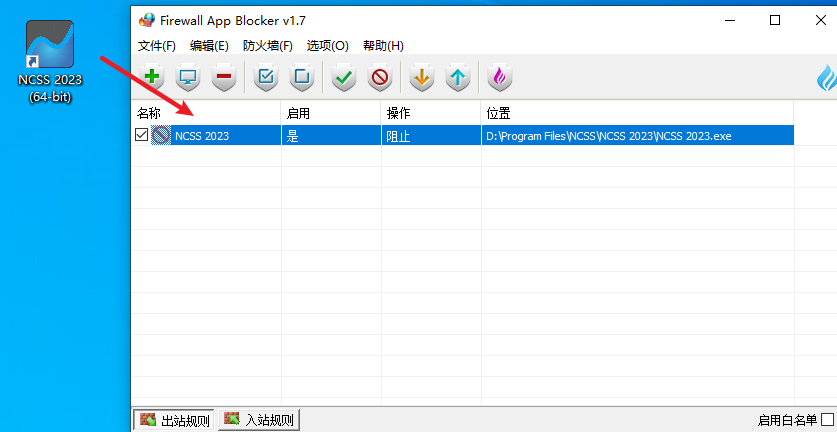This screenshot has height=432, width=837.
Task: Click the monitor Add process toolbar icon
Action: (187, 77)
